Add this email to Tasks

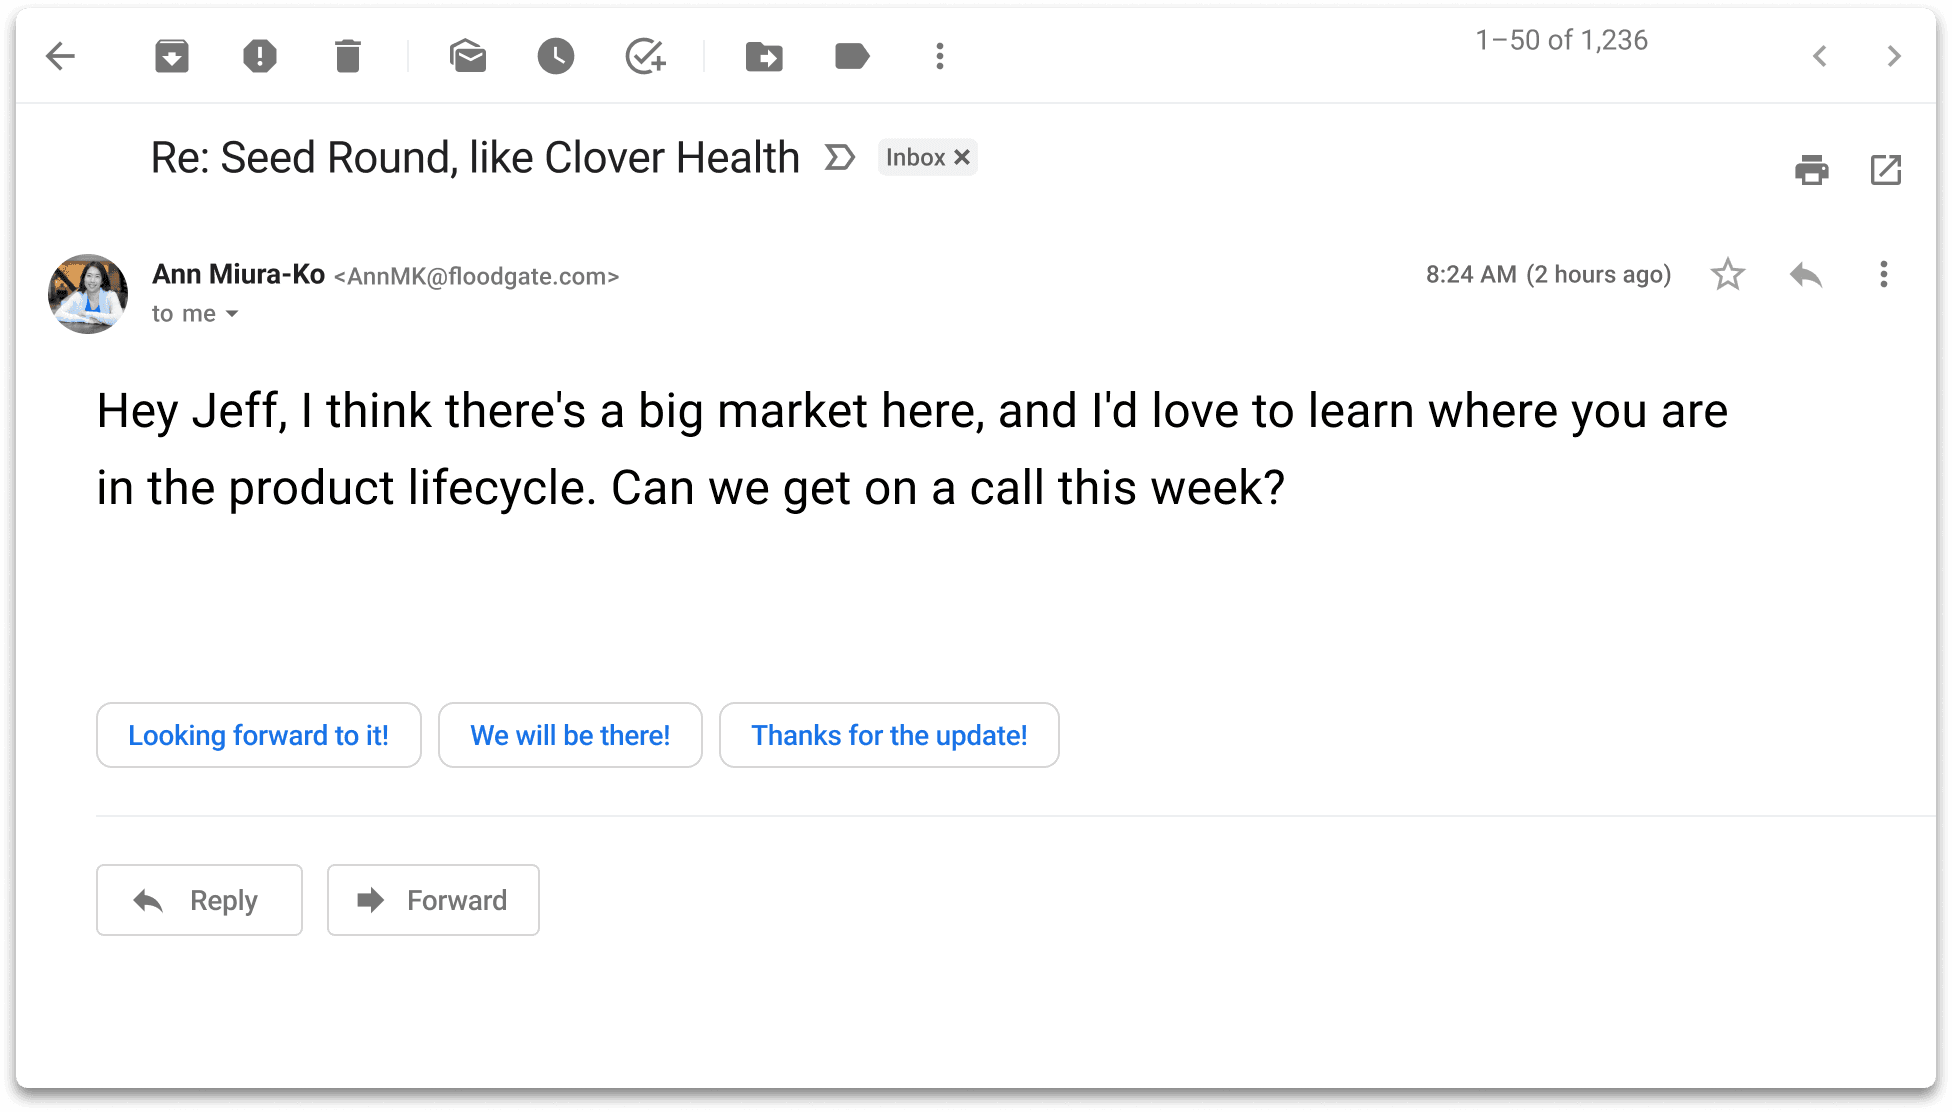tap(645, 56)
